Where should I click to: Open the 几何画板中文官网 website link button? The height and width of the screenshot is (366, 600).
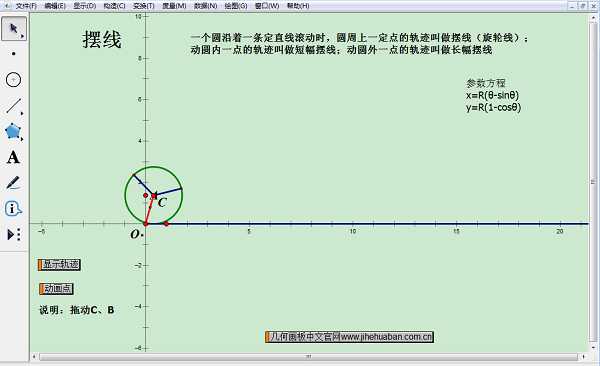(349, 337)
